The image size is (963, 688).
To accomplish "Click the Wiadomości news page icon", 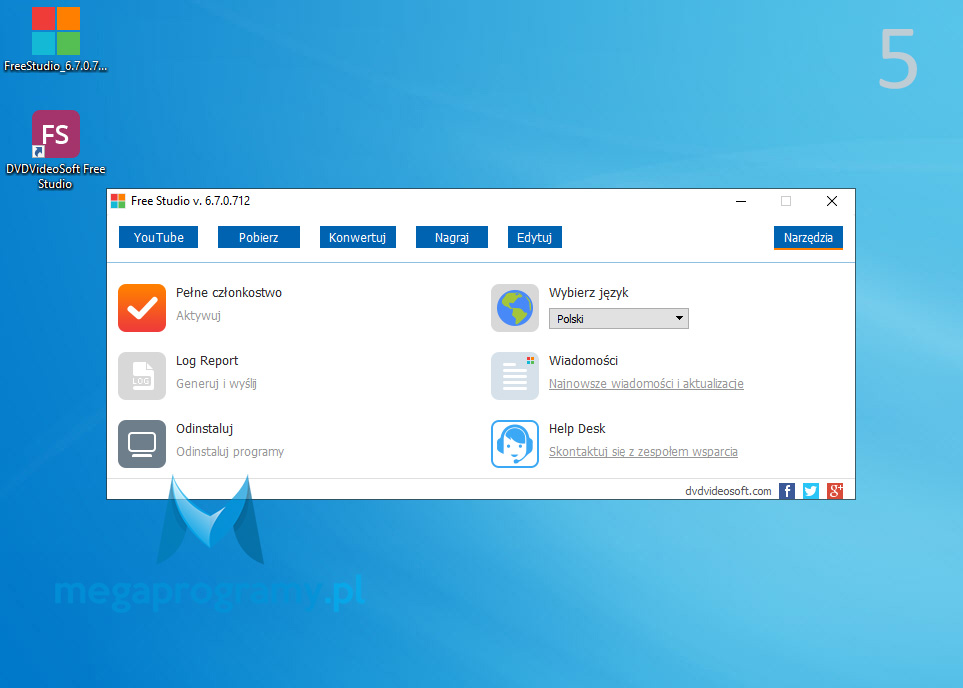I will click(515, 376).
